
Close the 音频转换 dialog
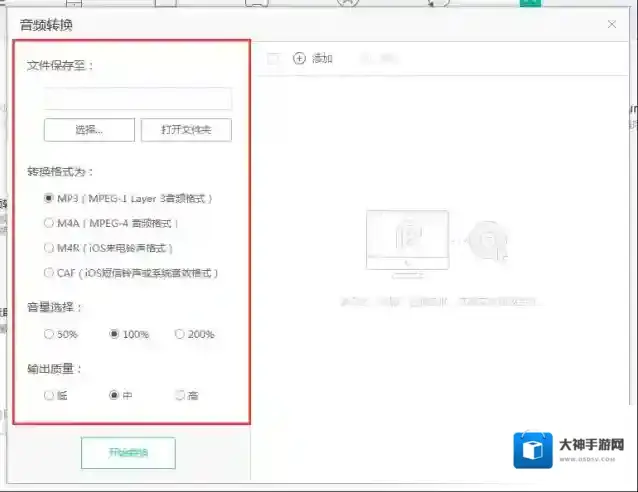(612, 24)
